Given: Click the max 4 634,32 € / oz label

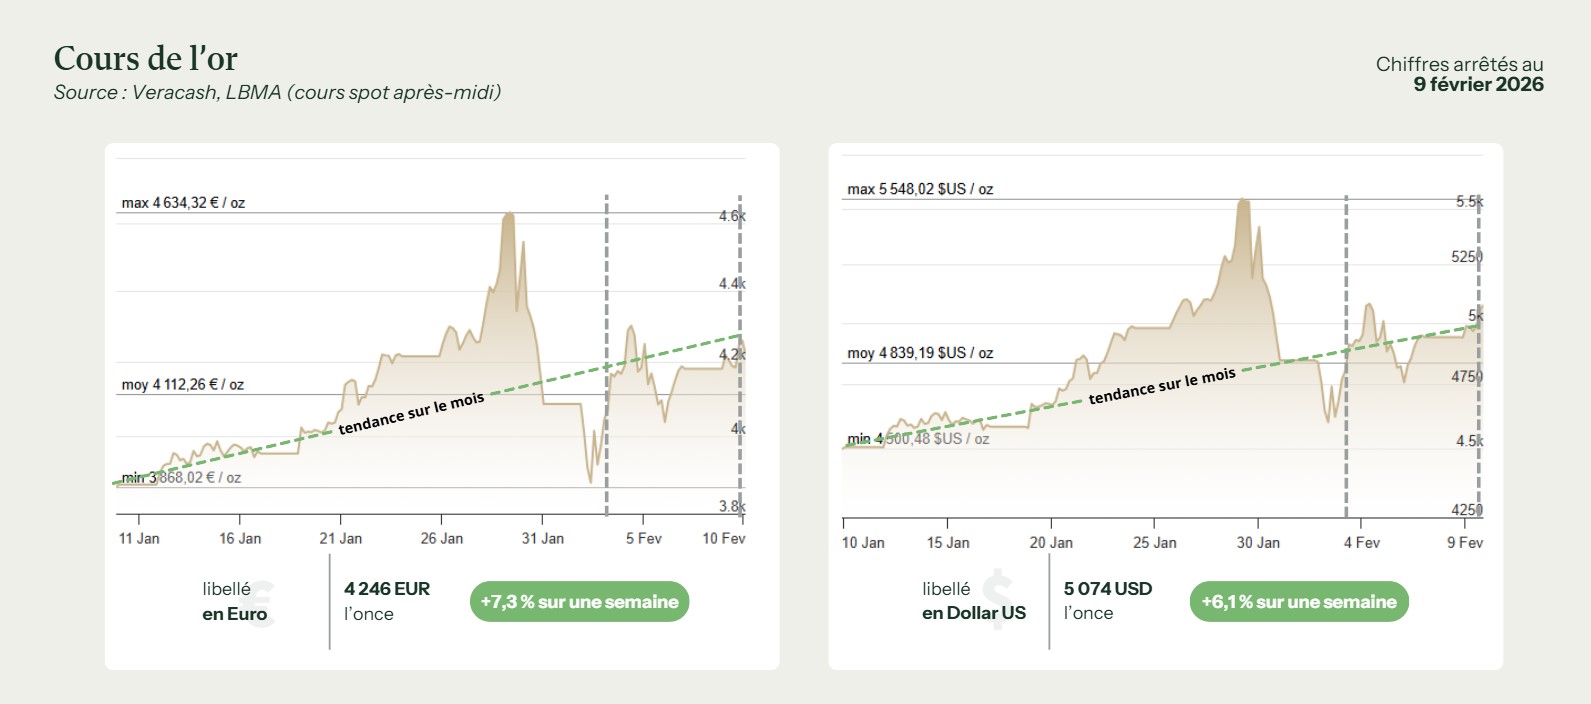Looking at the screenshot, I should click(183, 203).
